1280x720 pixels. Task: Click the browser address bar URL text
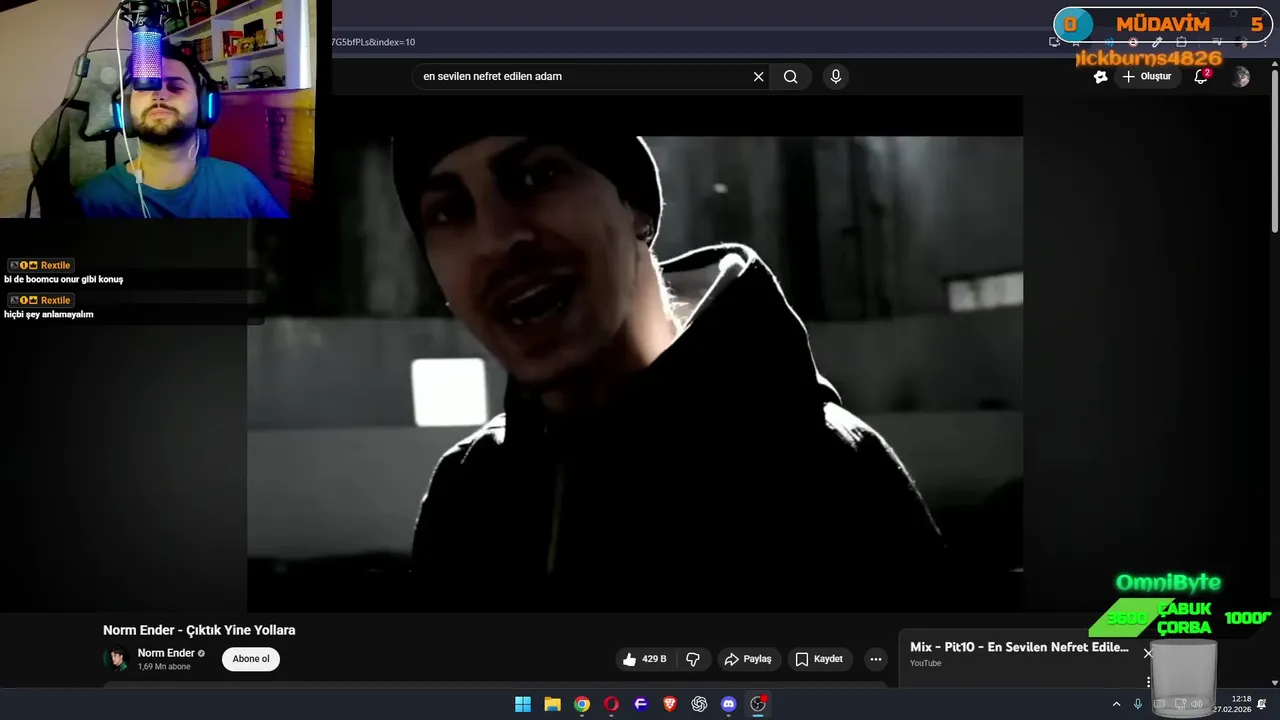tap(373, 42)
